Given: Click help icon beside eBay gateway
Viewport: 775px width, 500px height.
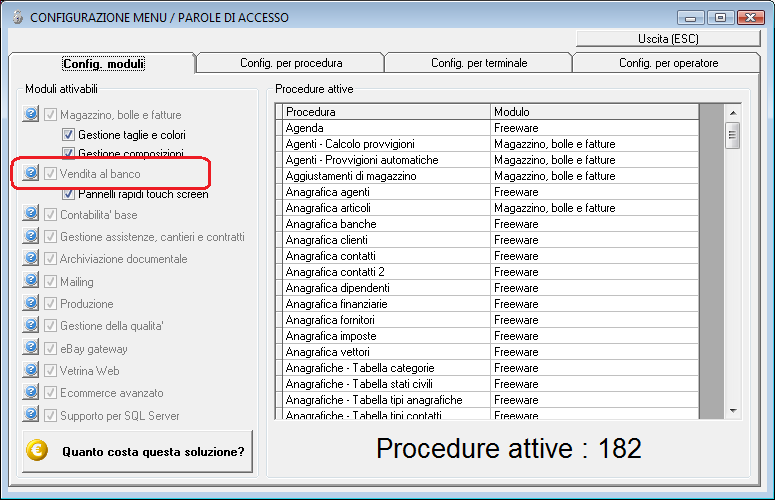Looking at the screenshot, I should click(x=31, y=348).
